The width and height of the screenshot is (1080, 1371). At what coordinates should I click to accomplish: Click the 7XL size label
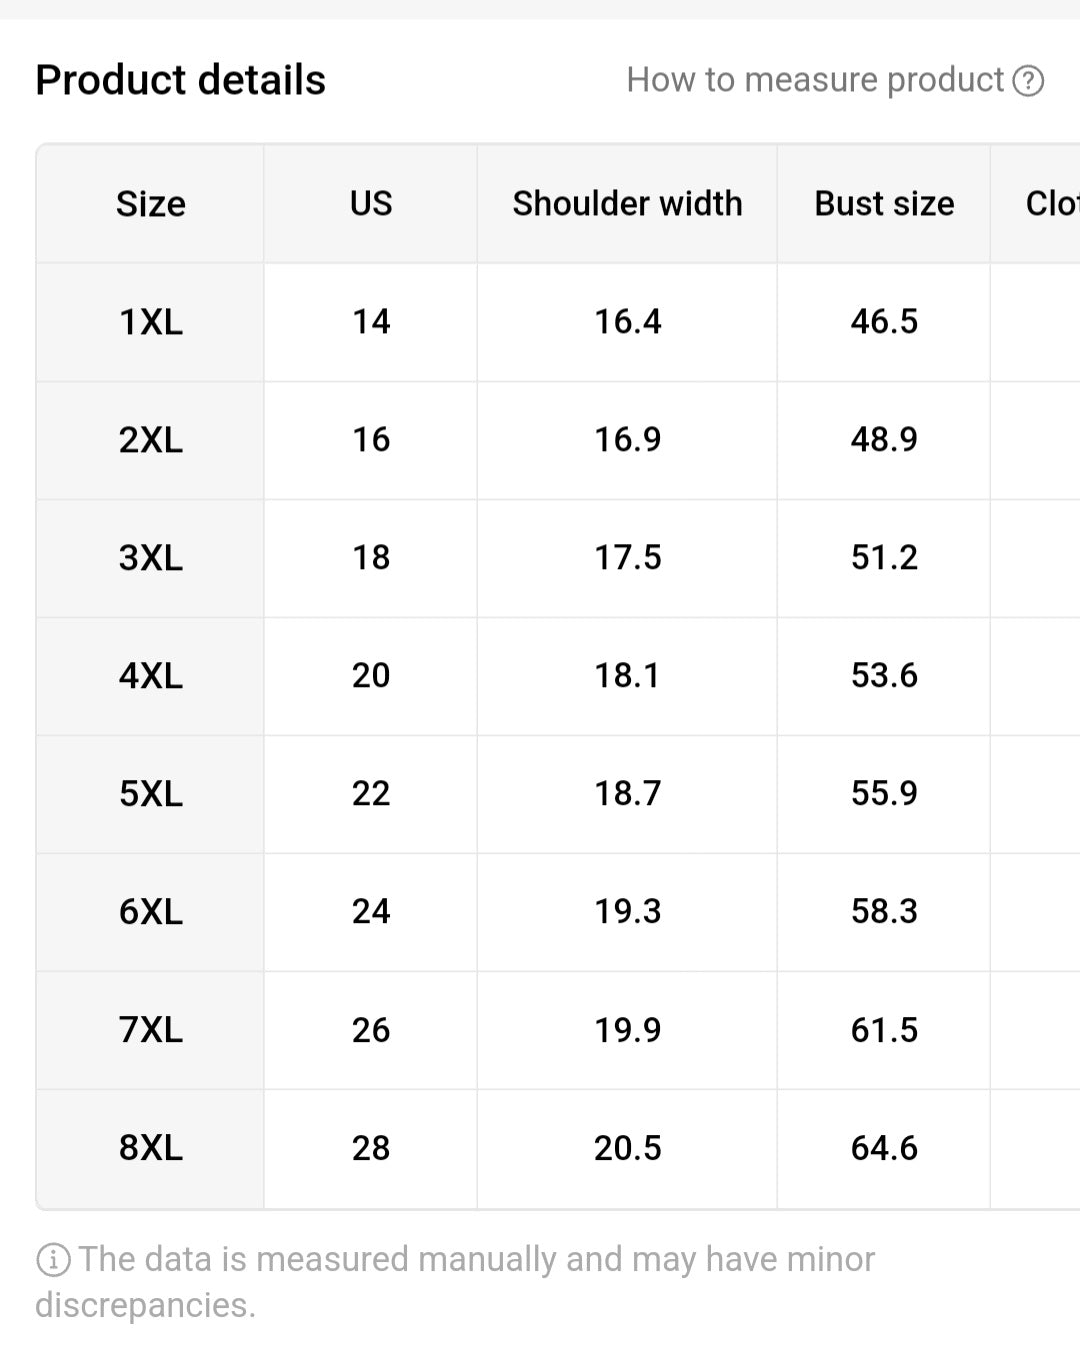[150, 1030]
